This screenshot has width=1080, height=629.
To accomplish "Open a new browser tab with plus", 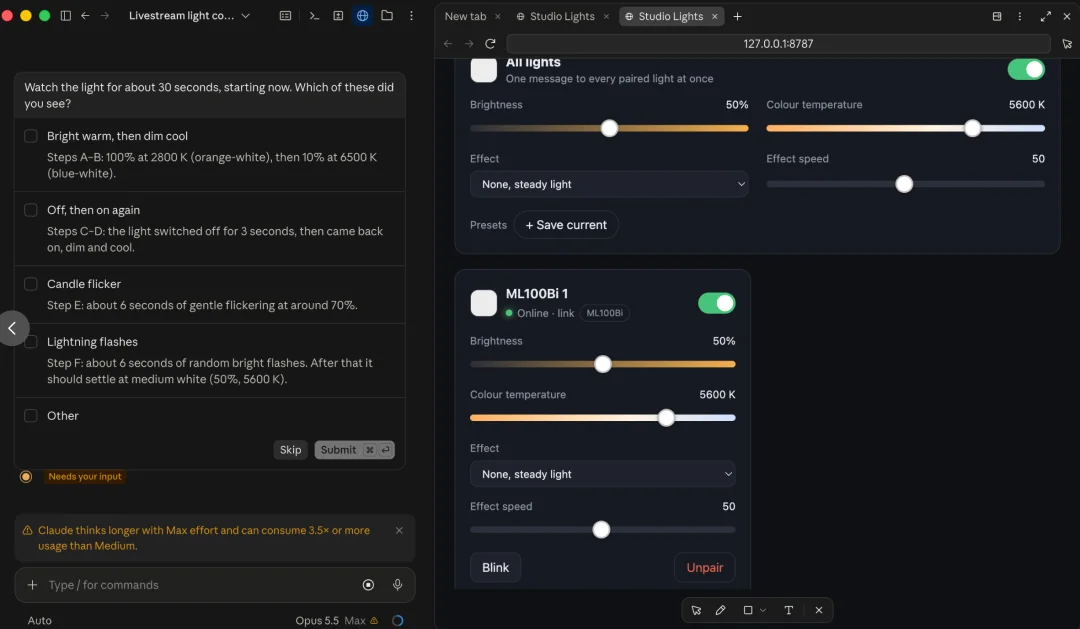I will click(x=737, y=16).
